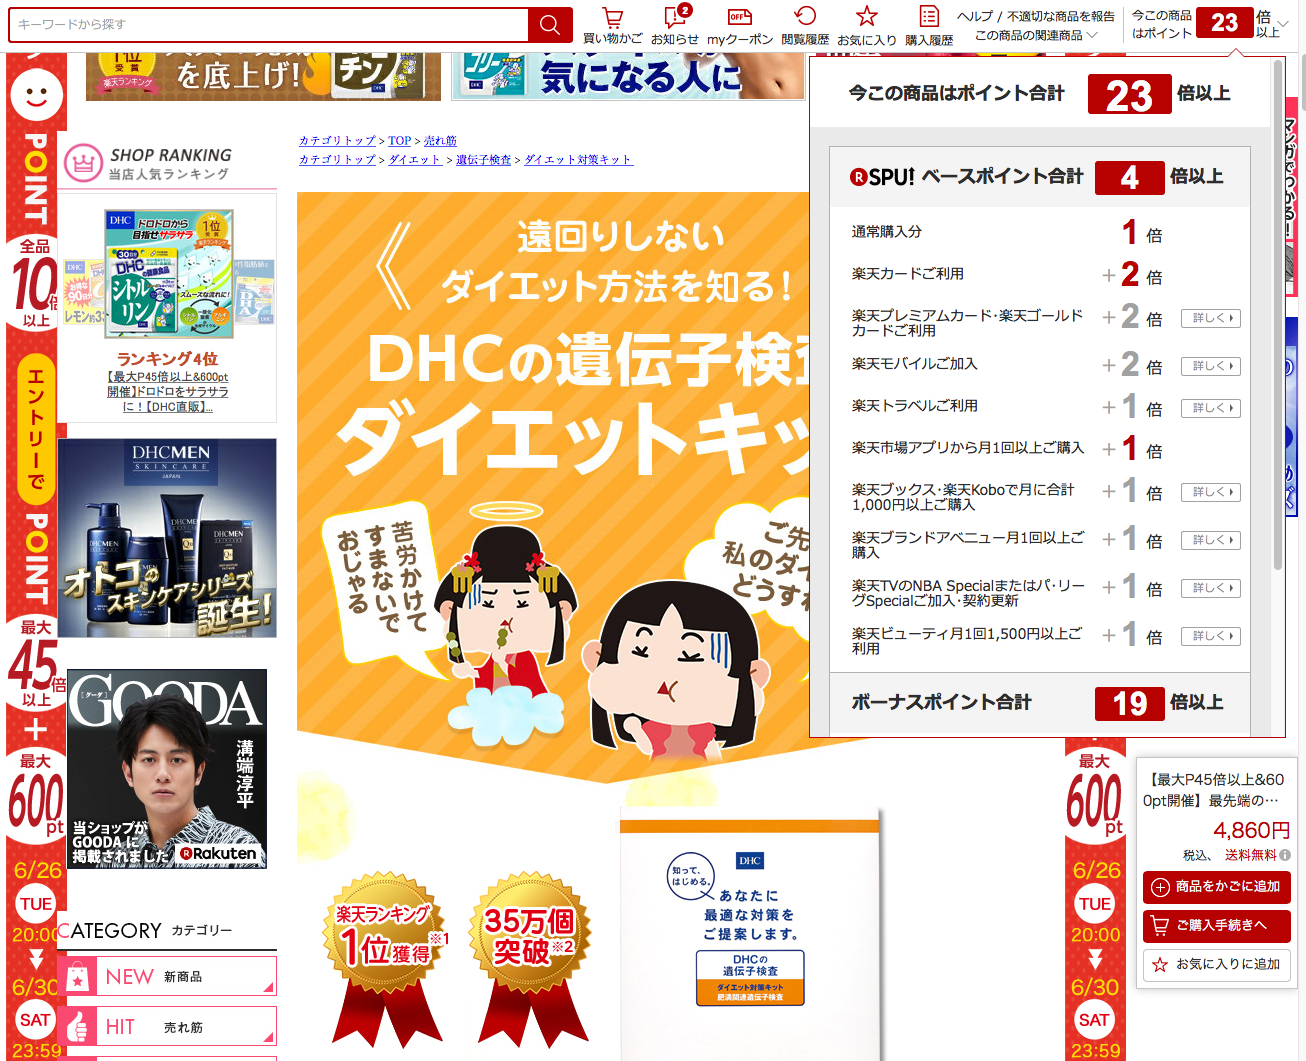Click 楽天カードご利用 row text
Viewport: 1306px width, 1061px height.
point(908,274)
